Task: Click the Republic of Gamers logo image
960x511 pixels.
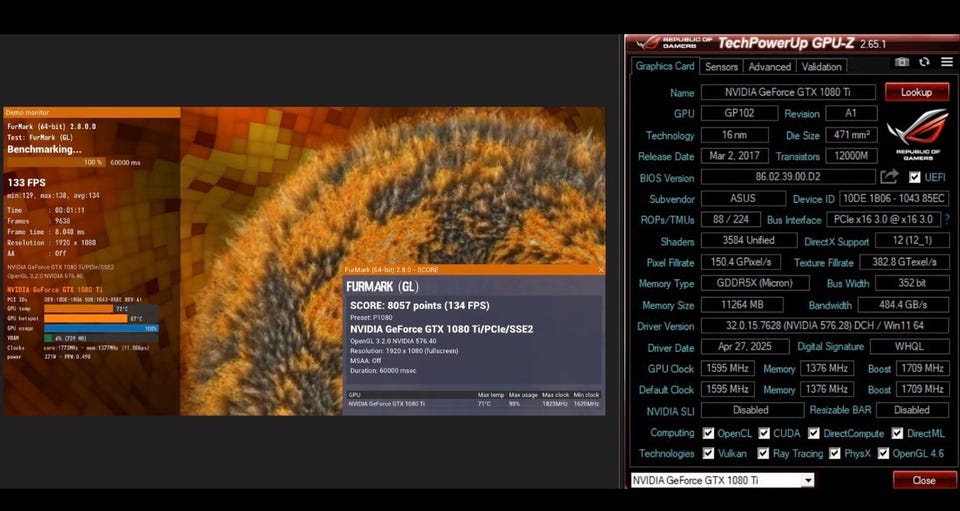Action: click(x=917, y=135)
